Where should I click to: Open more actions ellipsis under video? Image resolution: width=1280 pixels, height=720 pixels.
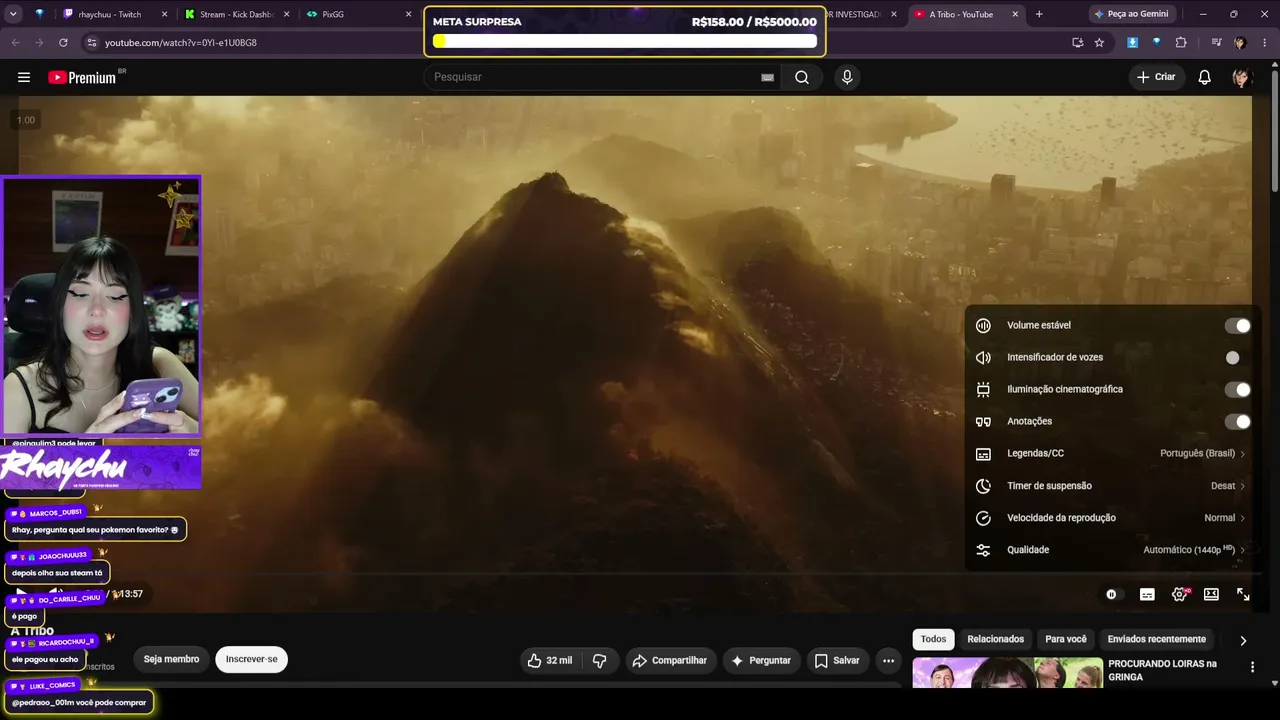(888, 660)
